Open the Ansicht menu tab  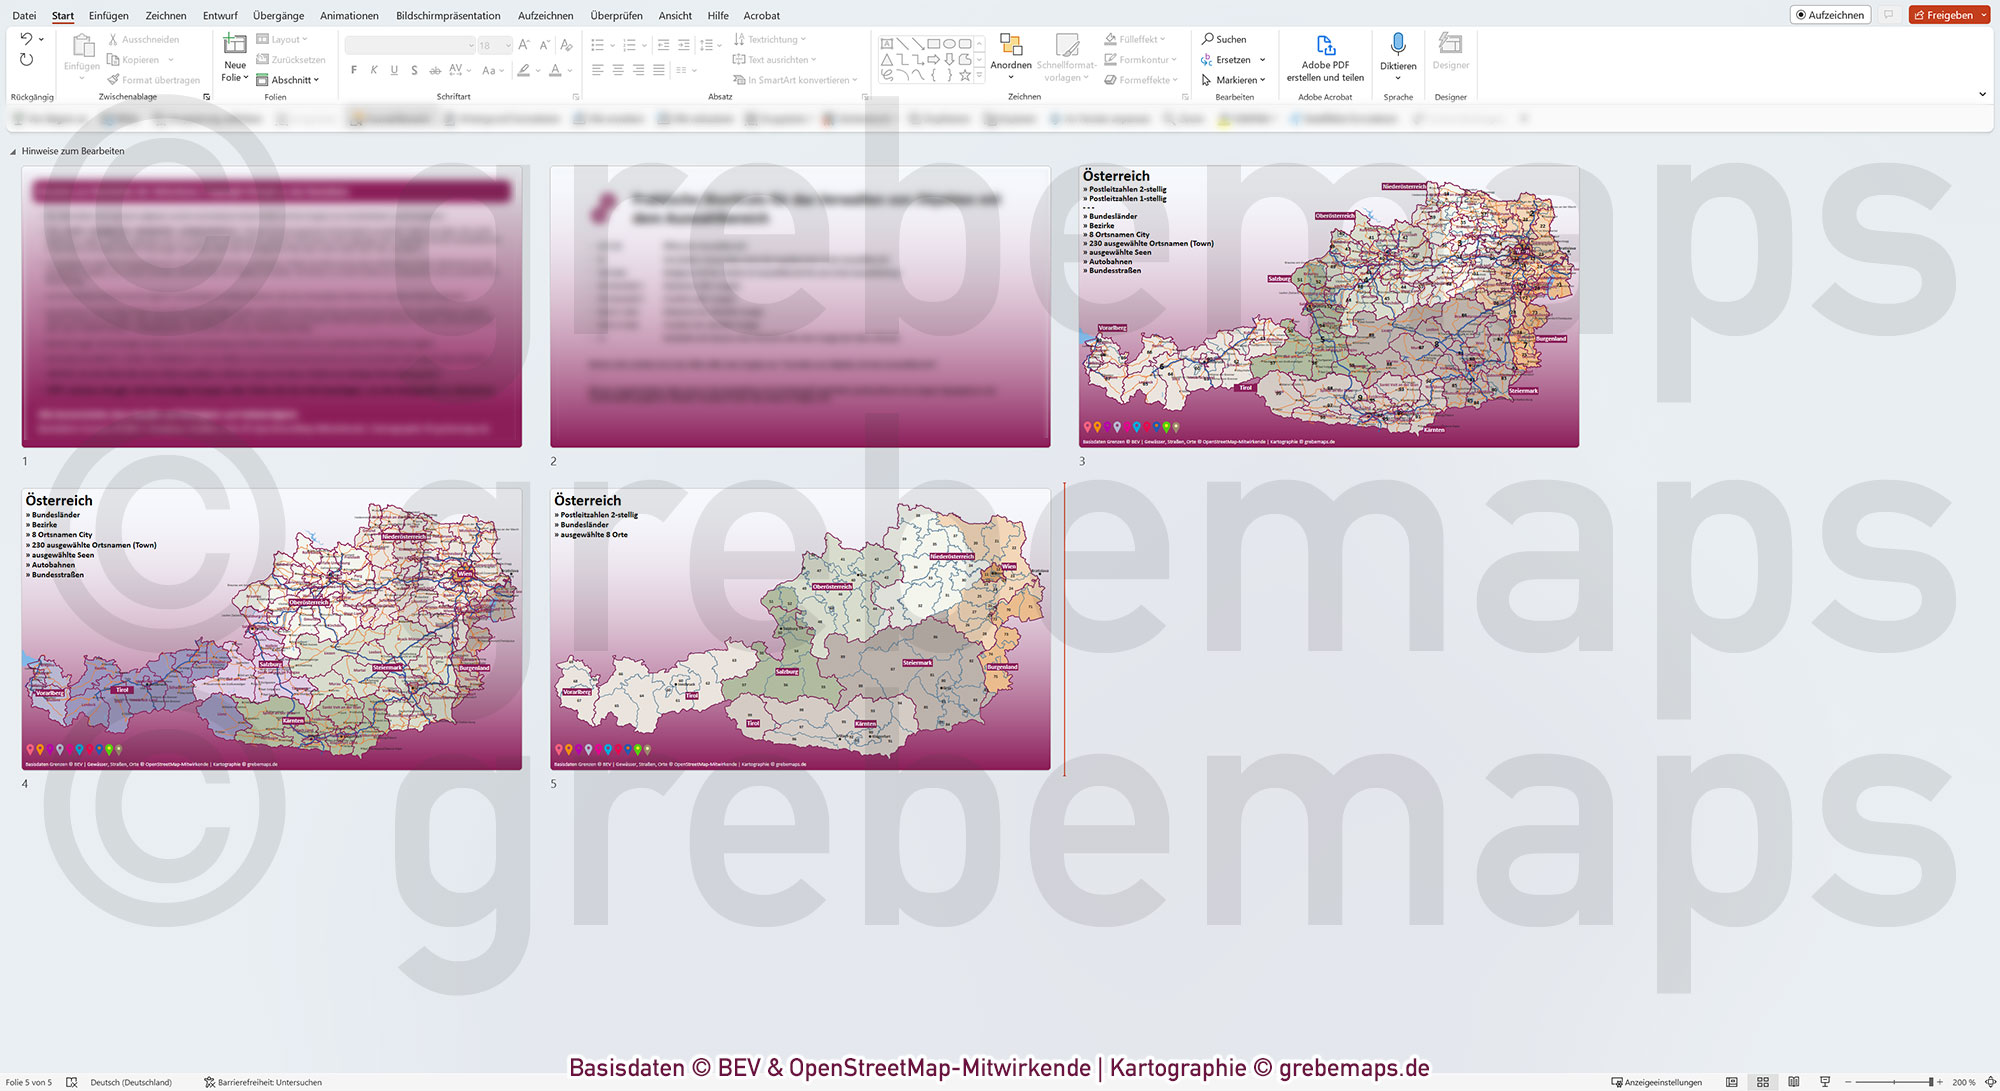coord(674,15)
